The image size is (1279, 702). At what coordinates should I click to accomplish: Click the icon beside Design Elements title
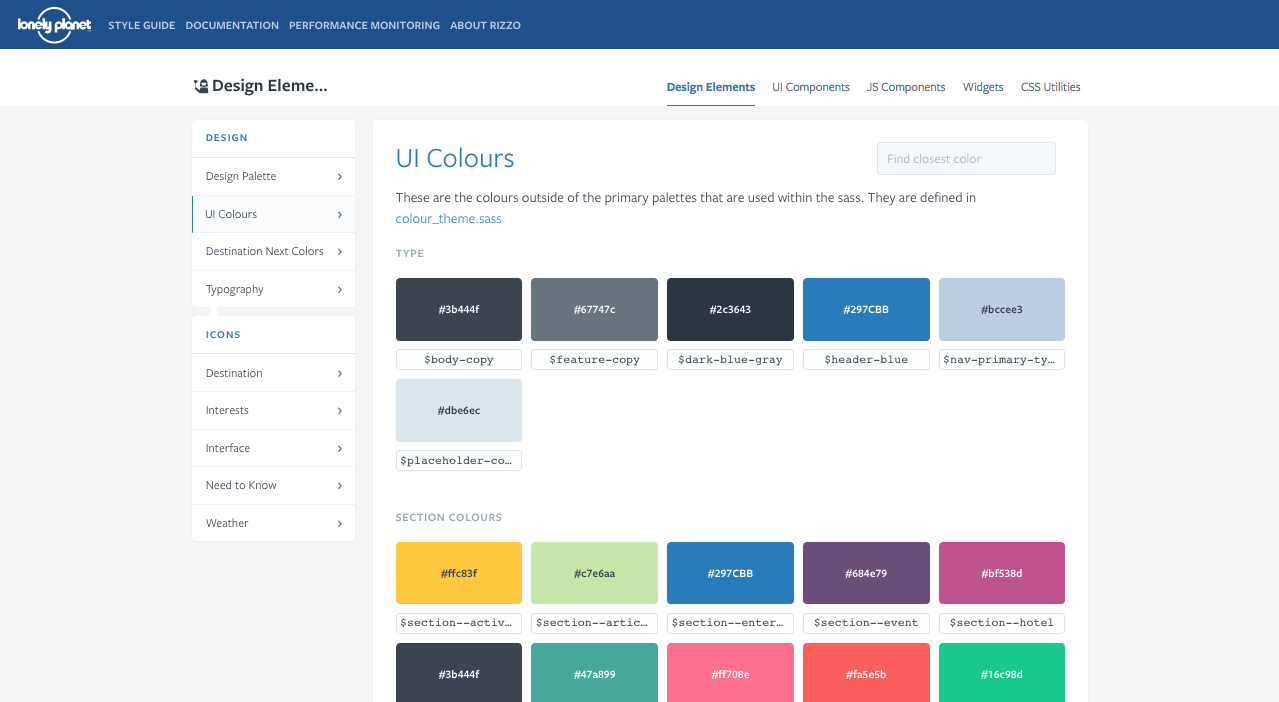[x=201, y=87]
